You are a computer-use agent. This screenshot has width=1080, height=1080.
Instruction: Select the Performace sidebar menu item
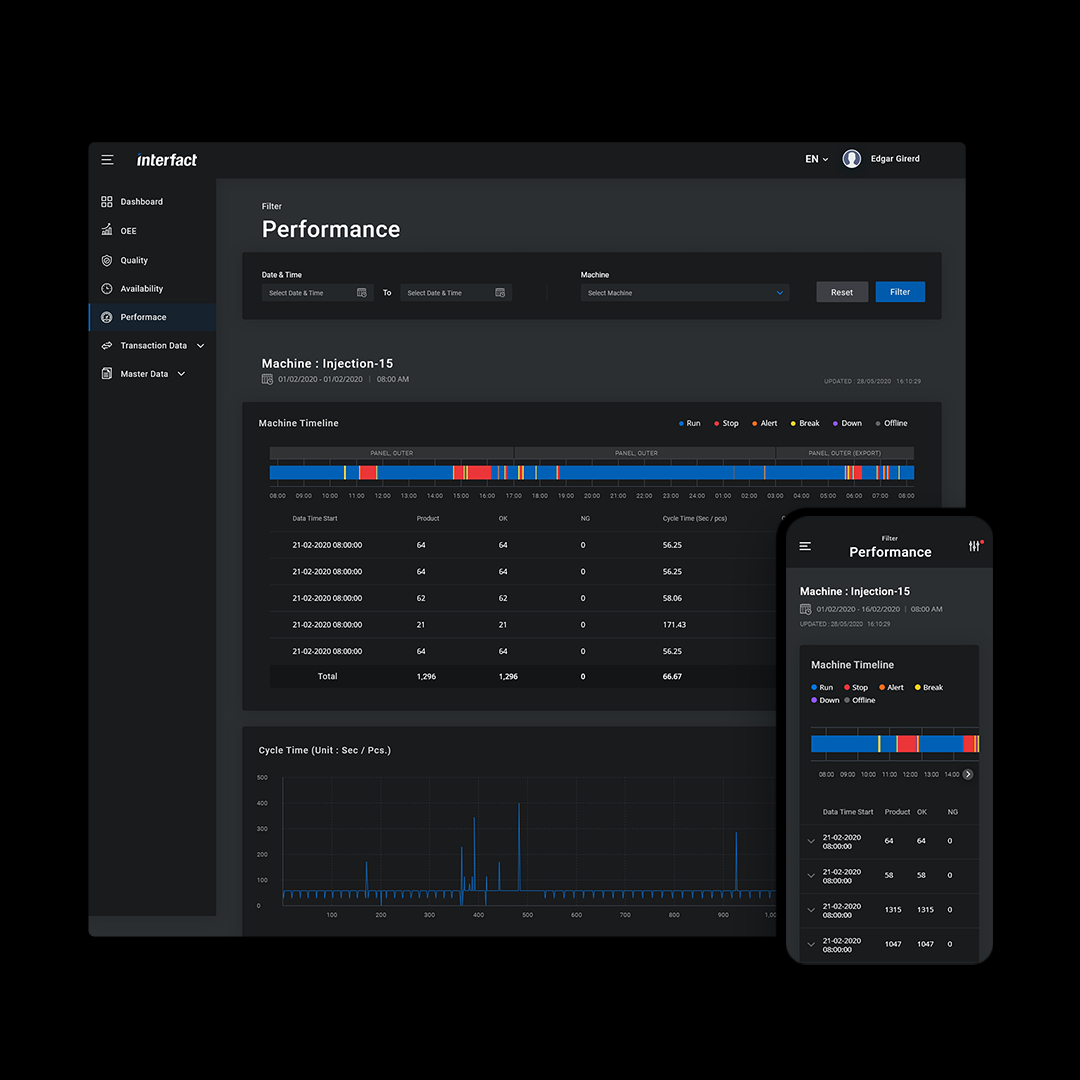tap(143, 317)
